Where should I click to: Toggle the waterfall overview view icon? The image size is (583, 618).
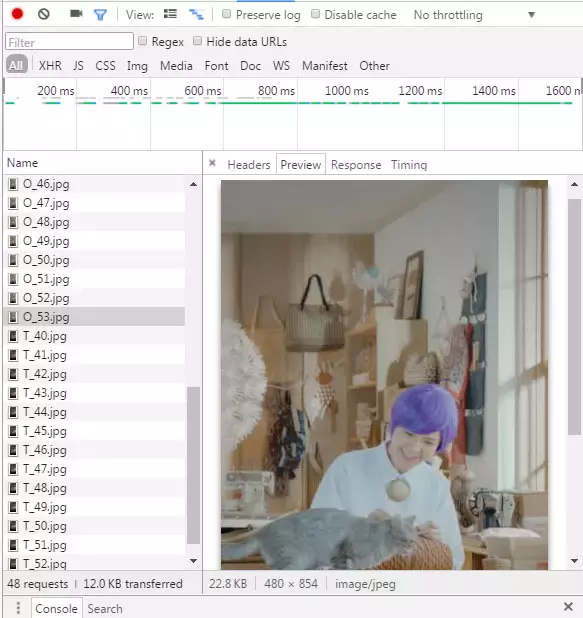pos(196,14)
